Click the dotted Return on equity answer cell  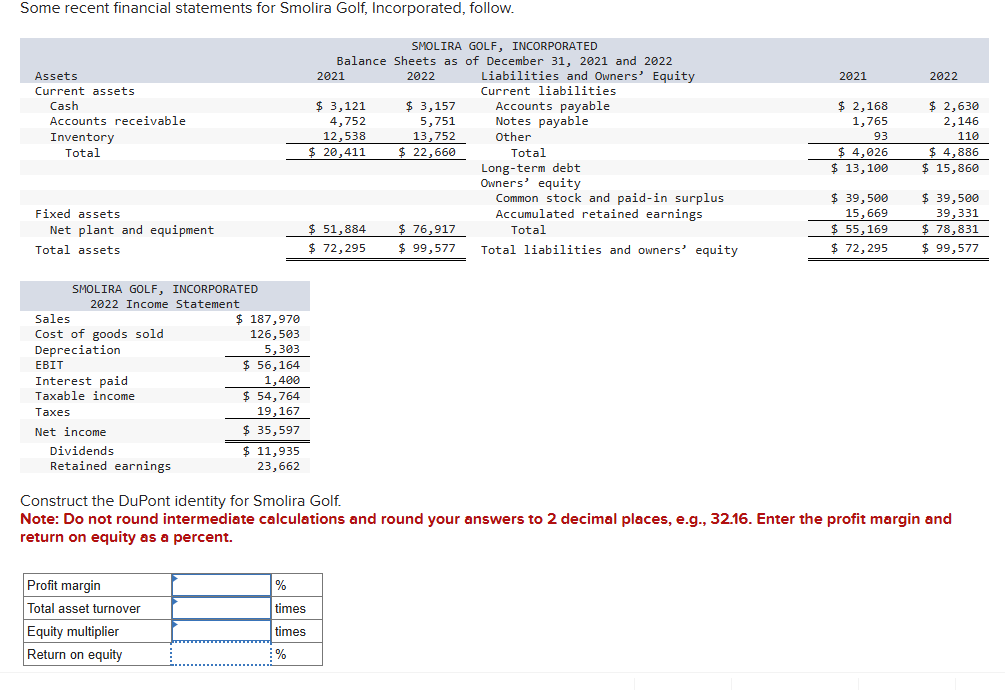coord(218,654)
